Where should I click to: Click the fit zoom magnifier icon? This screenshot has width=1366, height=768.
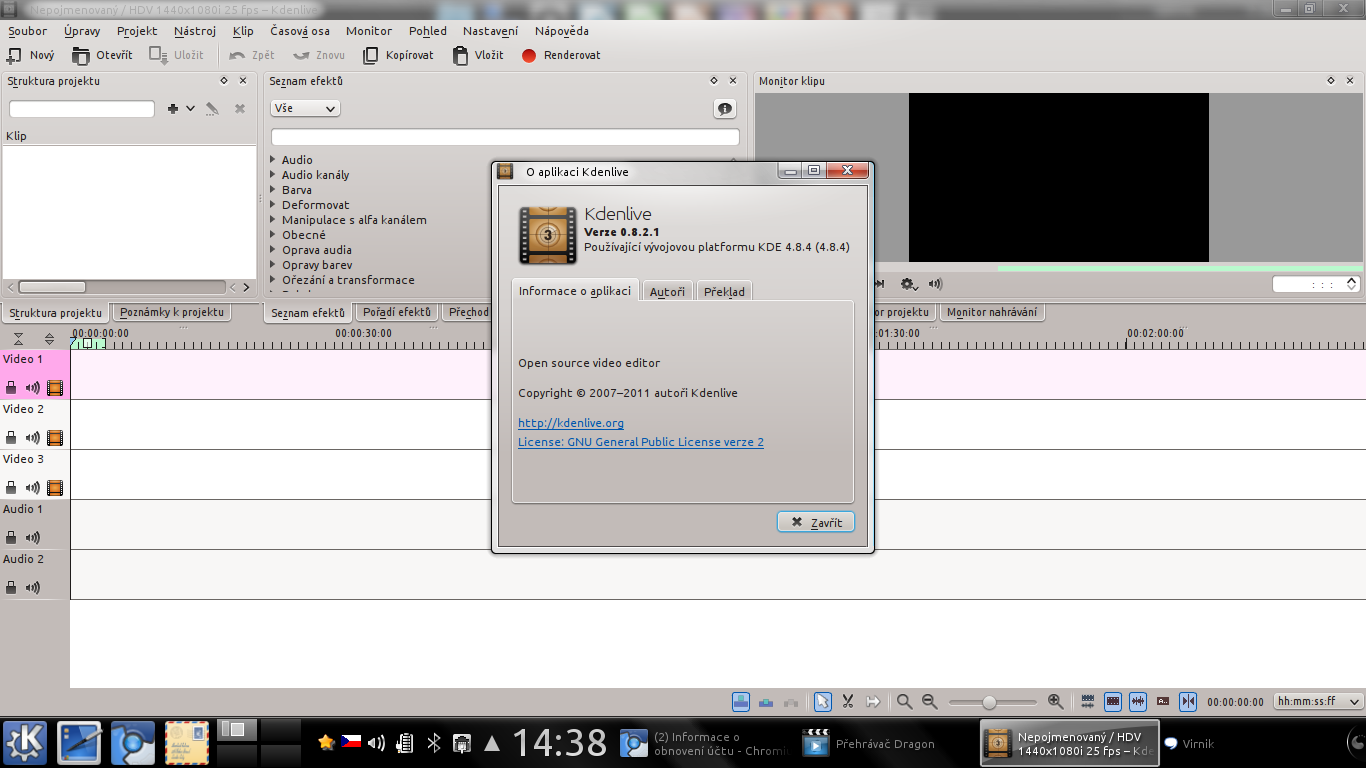click(904, 702)
